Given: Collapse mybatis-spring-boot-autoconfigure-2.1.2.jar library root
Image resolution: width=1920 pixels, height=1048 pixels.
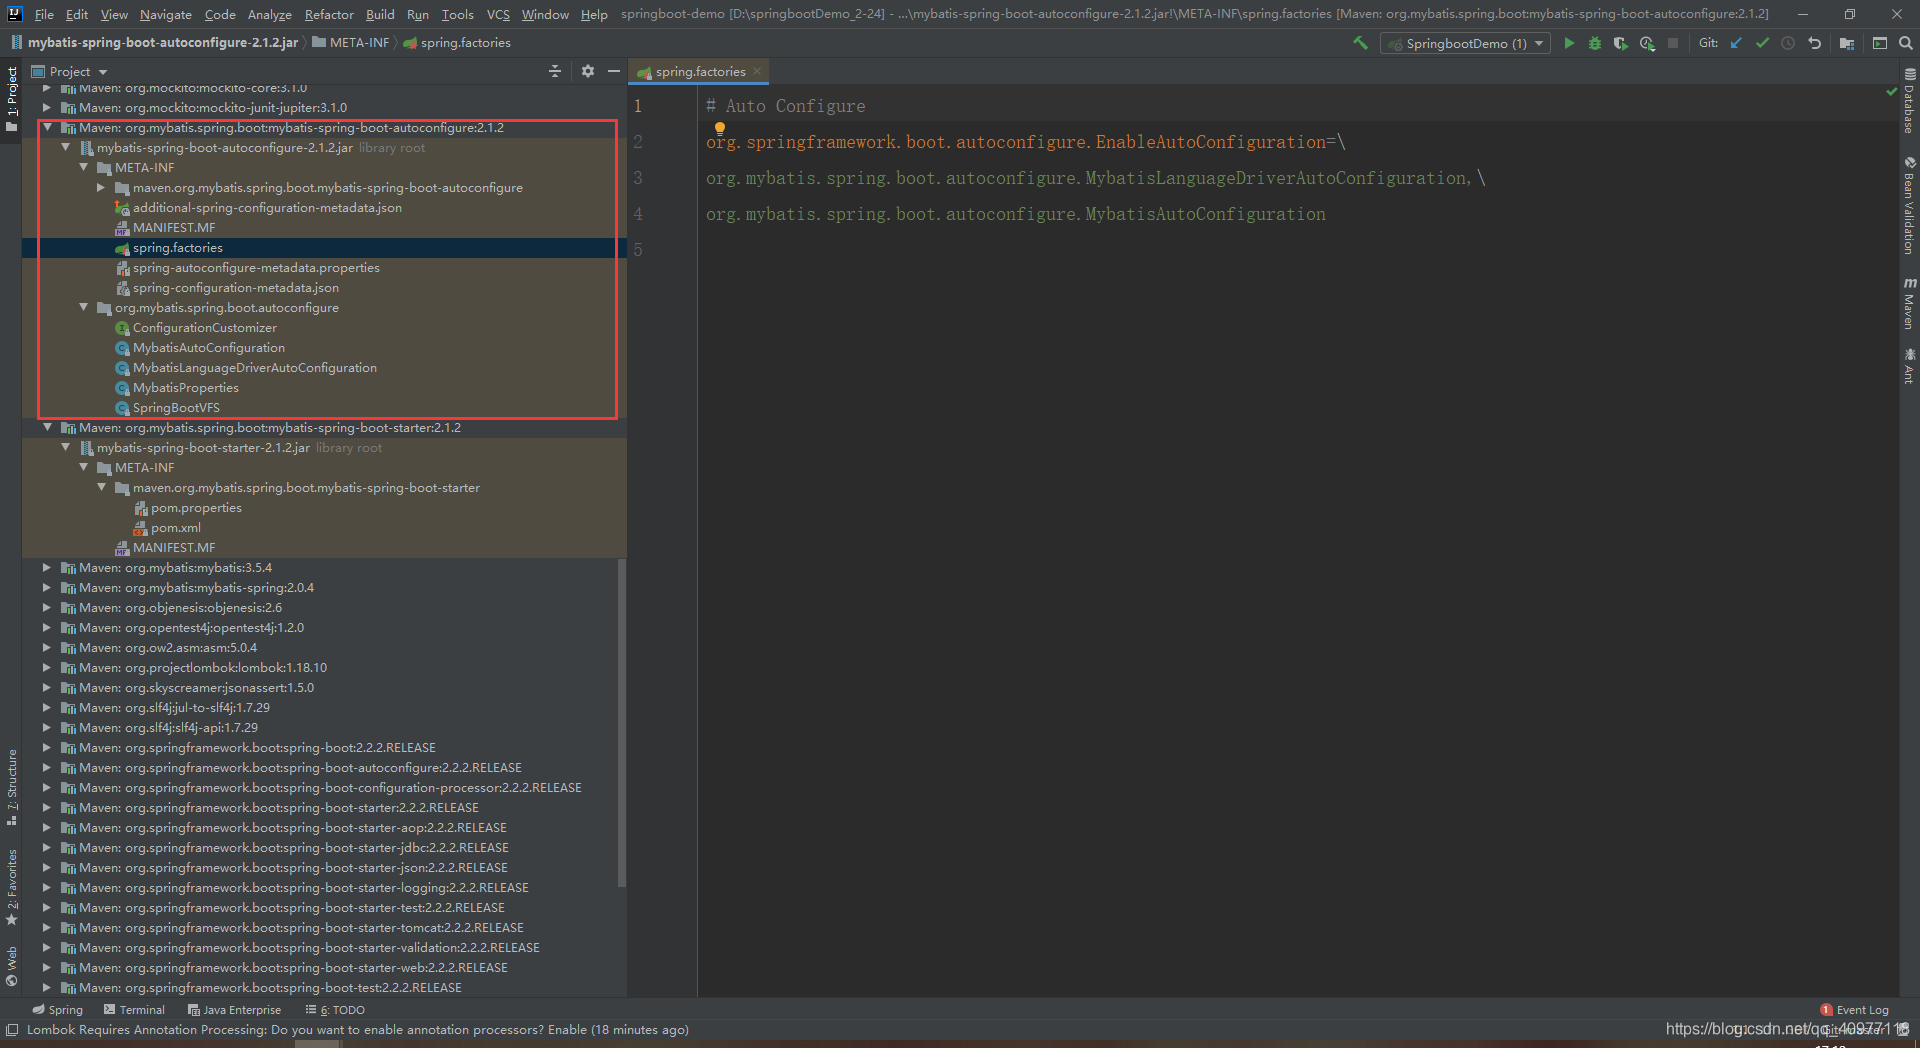Looking at the screenshot, I should tap(65, 147).
